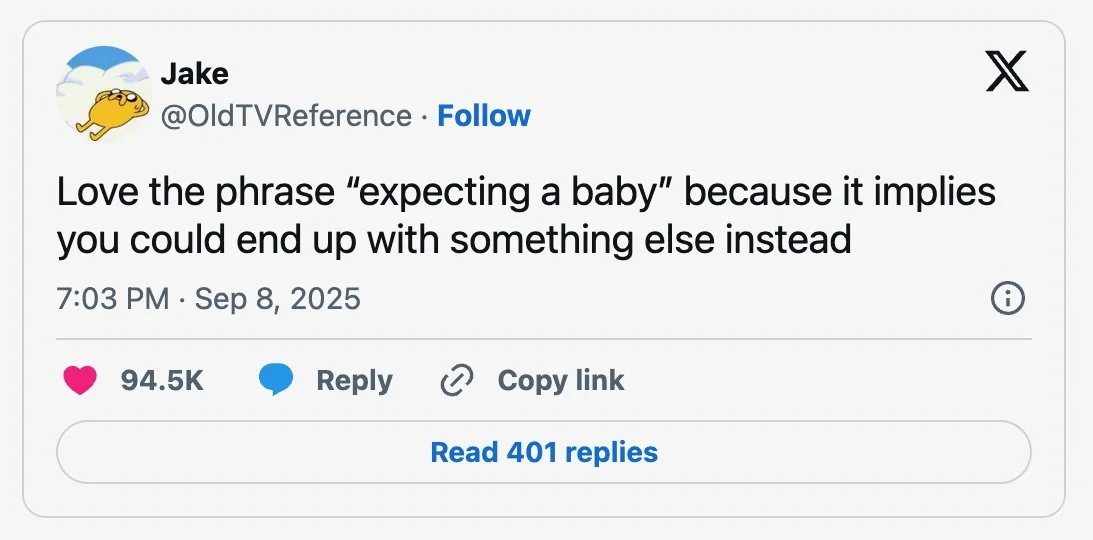
Task: Select the Copy link text
Action: pos(560,380)
